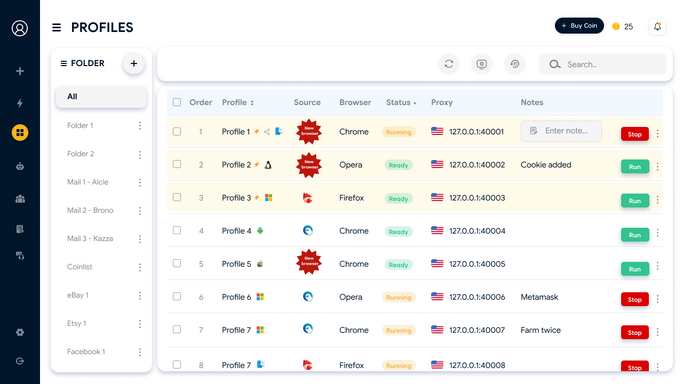
Task: Check the checkbox for Profile 2
Action: (177, 164)
